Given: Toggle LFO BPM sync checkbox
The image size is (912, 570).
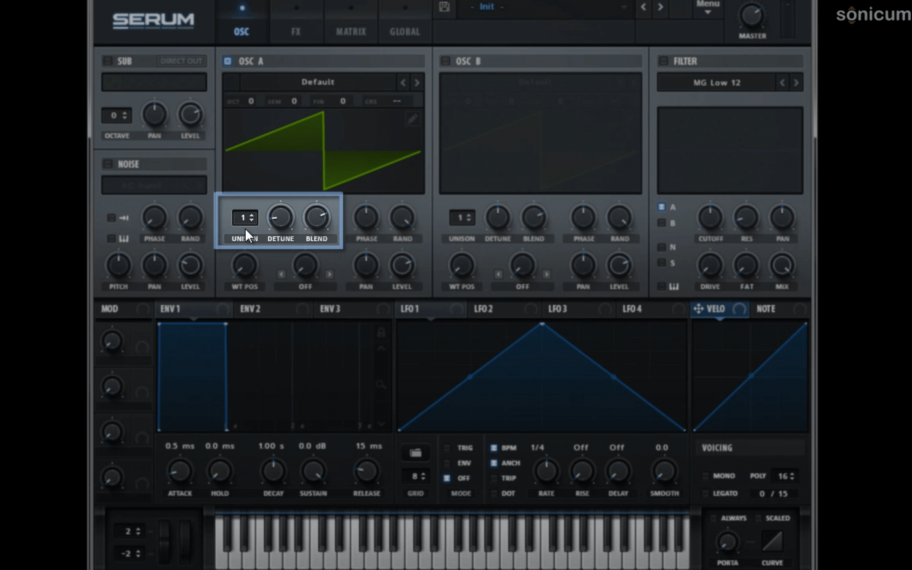Looking at the screenshot, I should 494,448.
